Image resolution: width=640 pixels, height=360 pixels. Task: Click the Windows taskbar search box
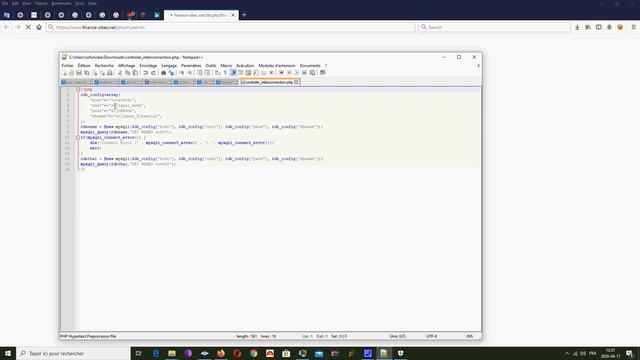pos(73,353)
